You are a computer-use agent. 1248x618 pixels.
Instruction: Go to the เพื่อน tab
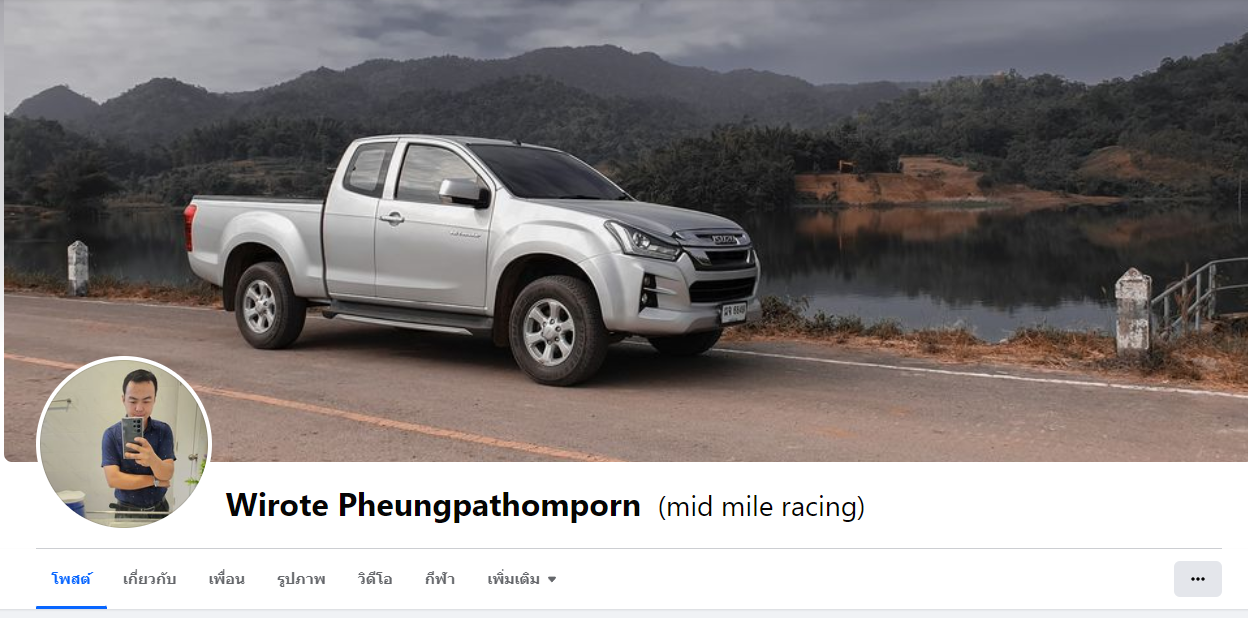[226, 579]
